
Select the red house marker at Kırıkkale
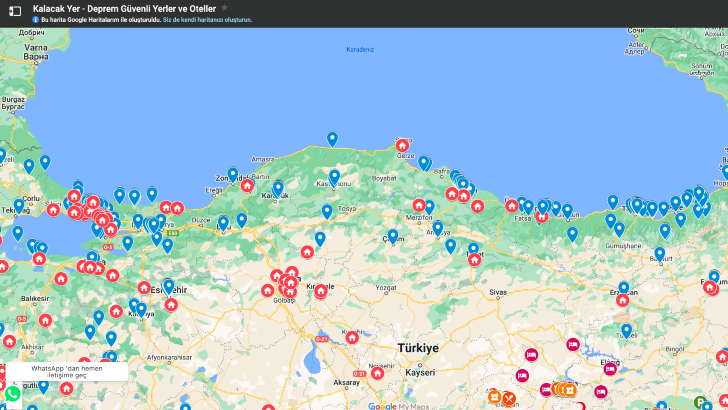320,291
